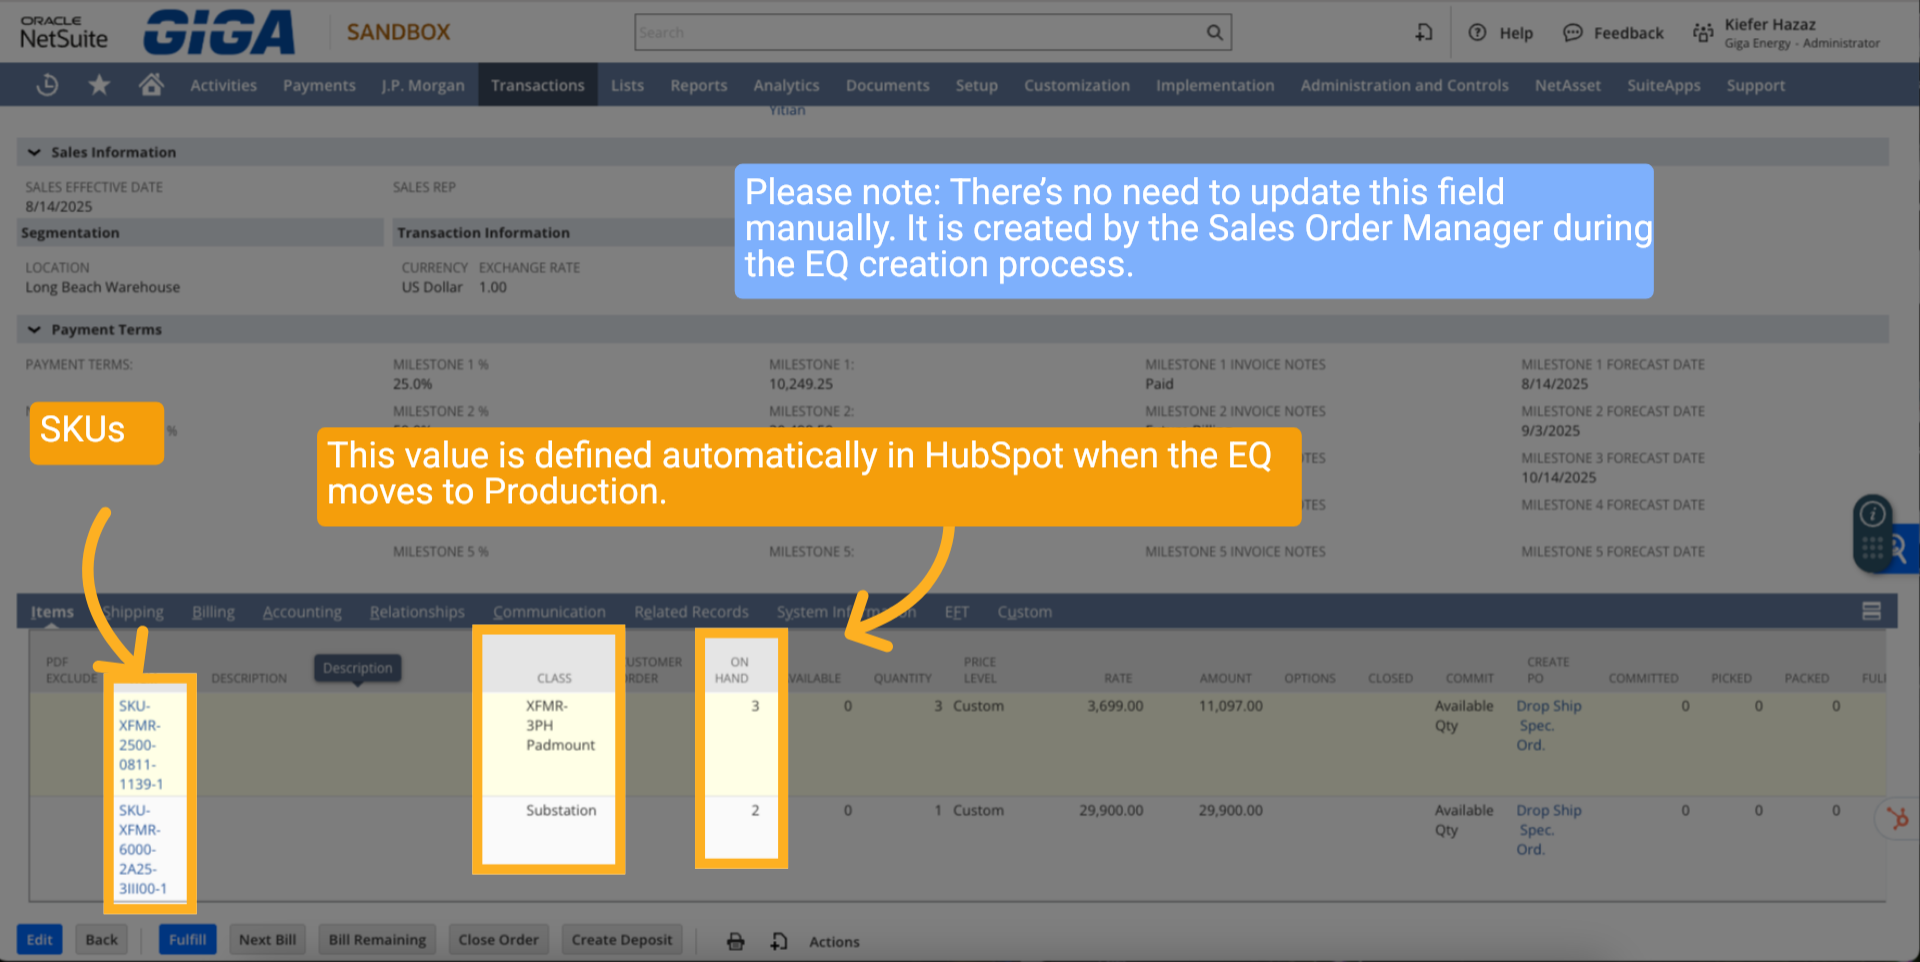
Task: Open the Transactions menu
Action: [x=538, y=85]
